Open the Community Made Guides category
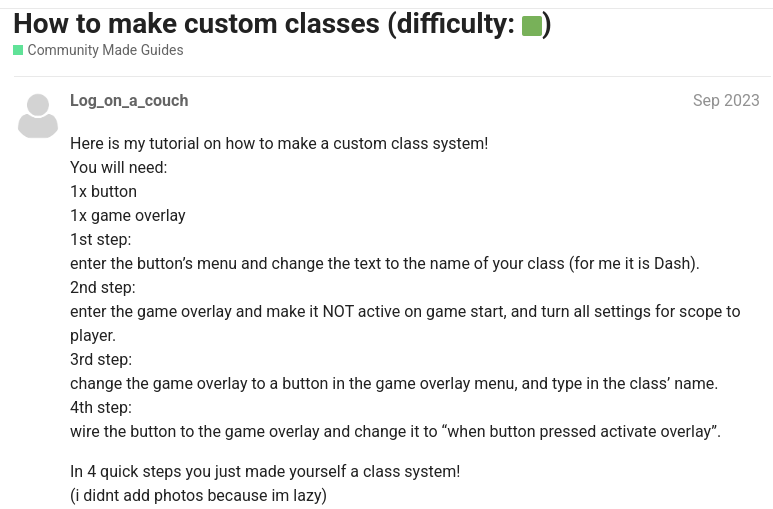The image size is (773, 509). [105, 50]
